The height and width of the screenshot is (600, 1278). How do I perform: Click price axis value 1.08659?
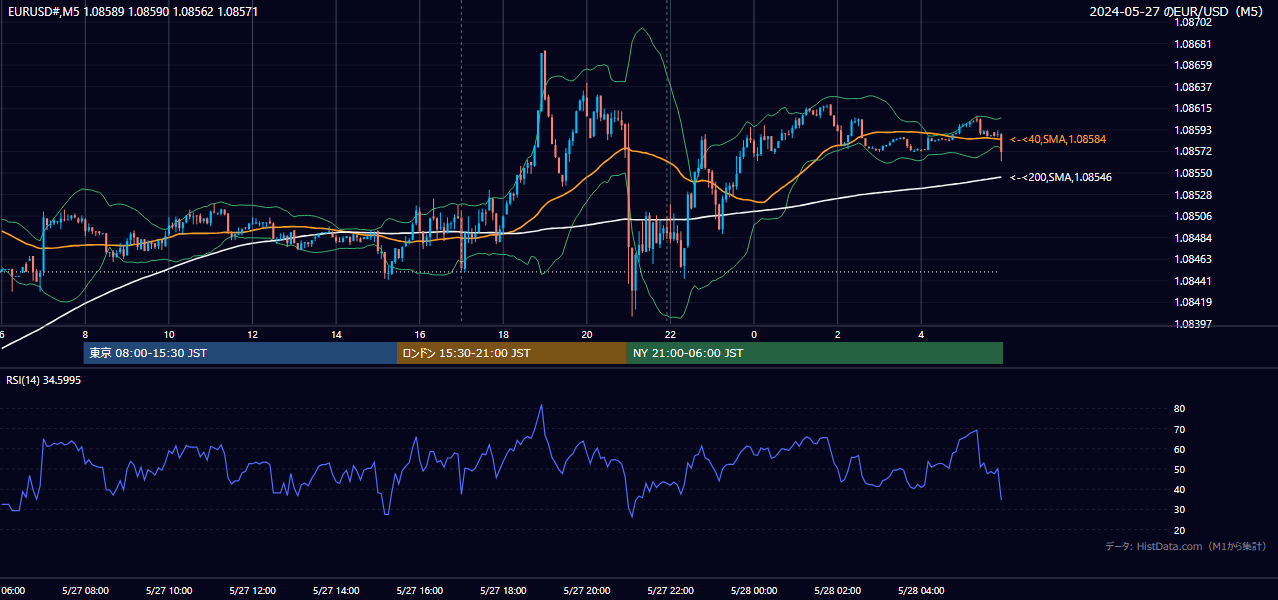[1192, 65]
